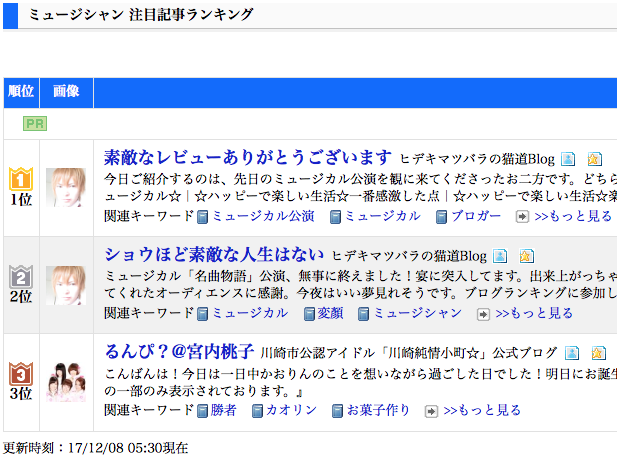Click book icon before お菓子作り keyword
Image resolution: width=617 pixels, height=464 pixels.
click(337, 411)
